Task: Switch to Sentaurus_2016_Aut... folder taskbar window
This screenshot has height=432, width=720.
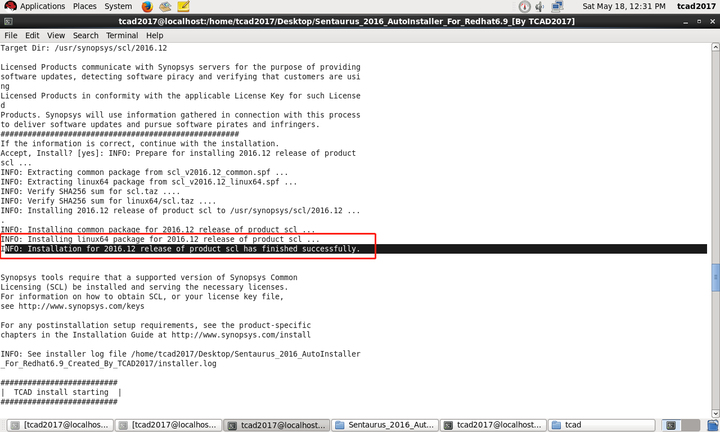Action: (x=385, y=425)
